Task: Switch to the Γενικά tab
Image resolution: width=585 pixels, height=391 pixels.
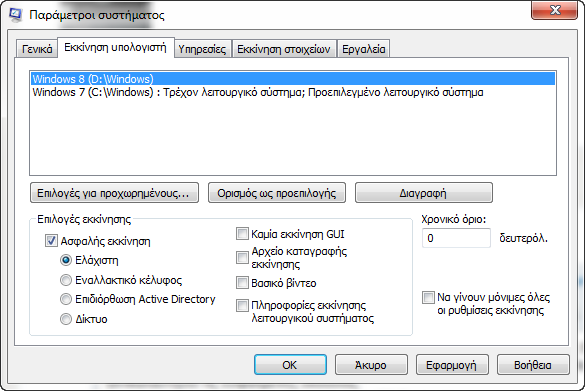Action: tap(37, 49)
